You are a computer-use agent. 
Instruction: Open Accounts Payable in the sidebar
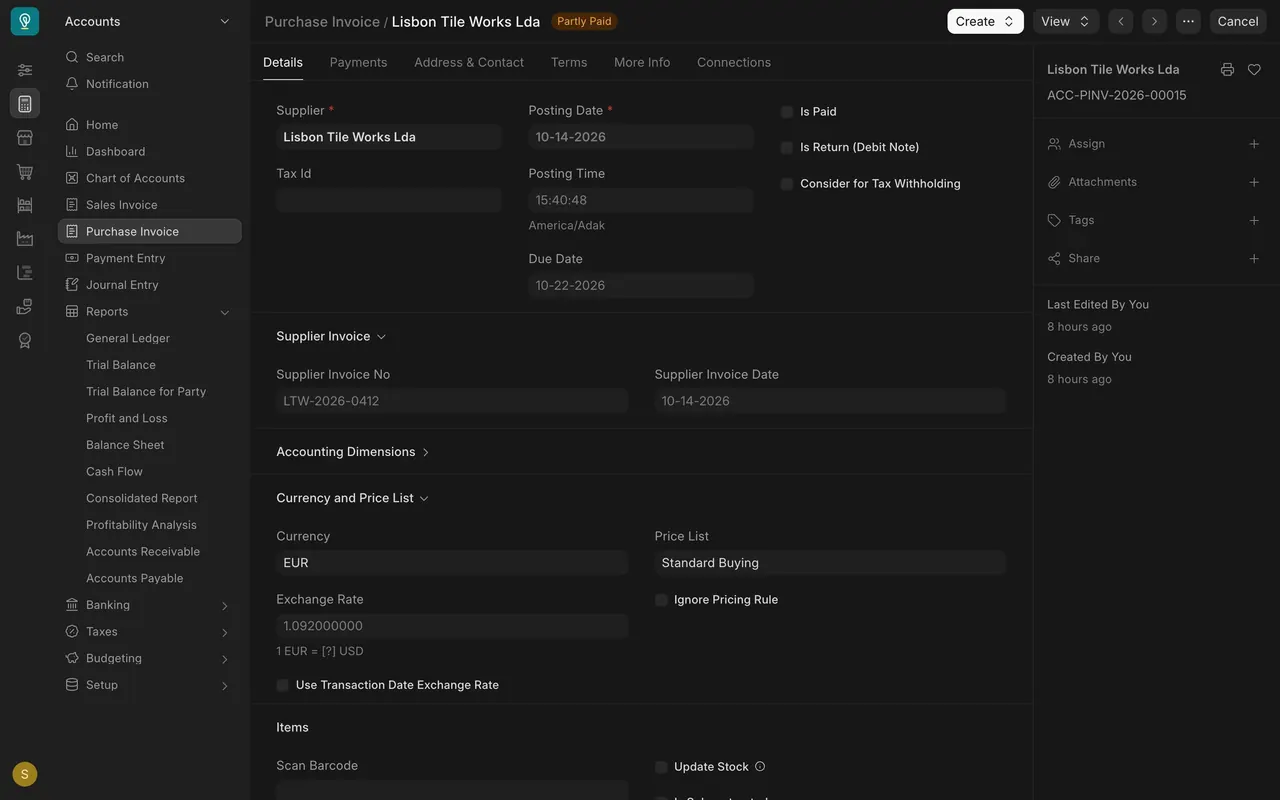[134, 578]
